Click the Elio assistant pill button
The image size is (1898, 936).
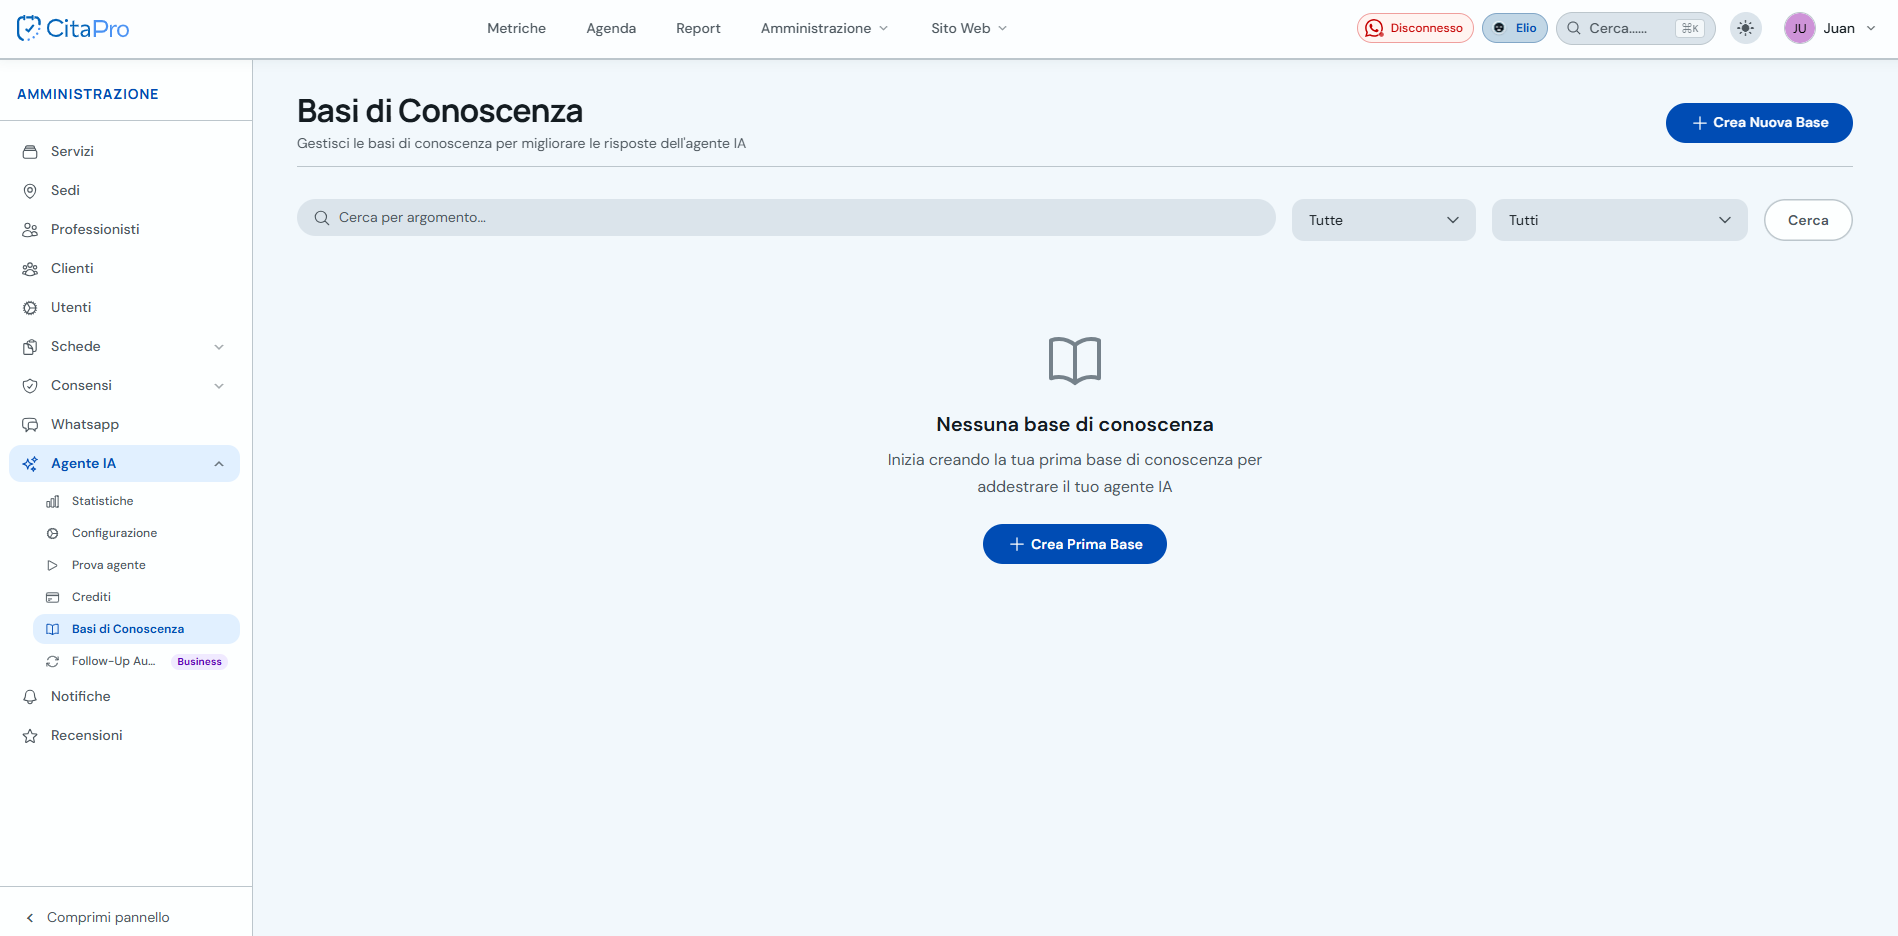[x=1514, y=28]
